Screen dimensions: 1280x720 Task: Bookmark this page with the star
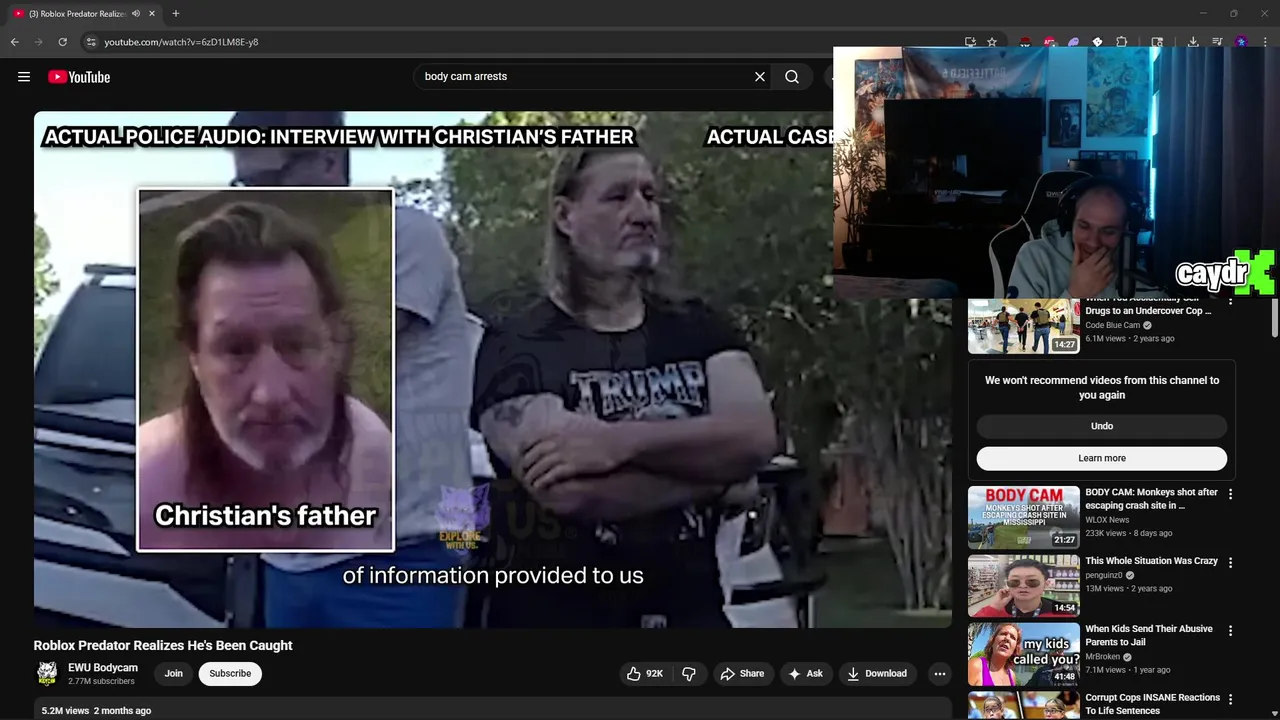tap(992, 42)
